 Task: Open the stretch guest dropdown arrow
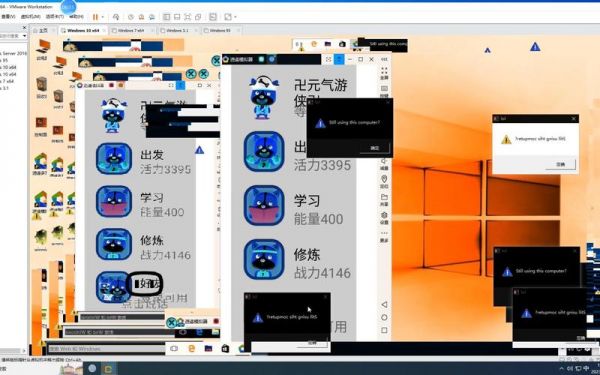[235, 17]
